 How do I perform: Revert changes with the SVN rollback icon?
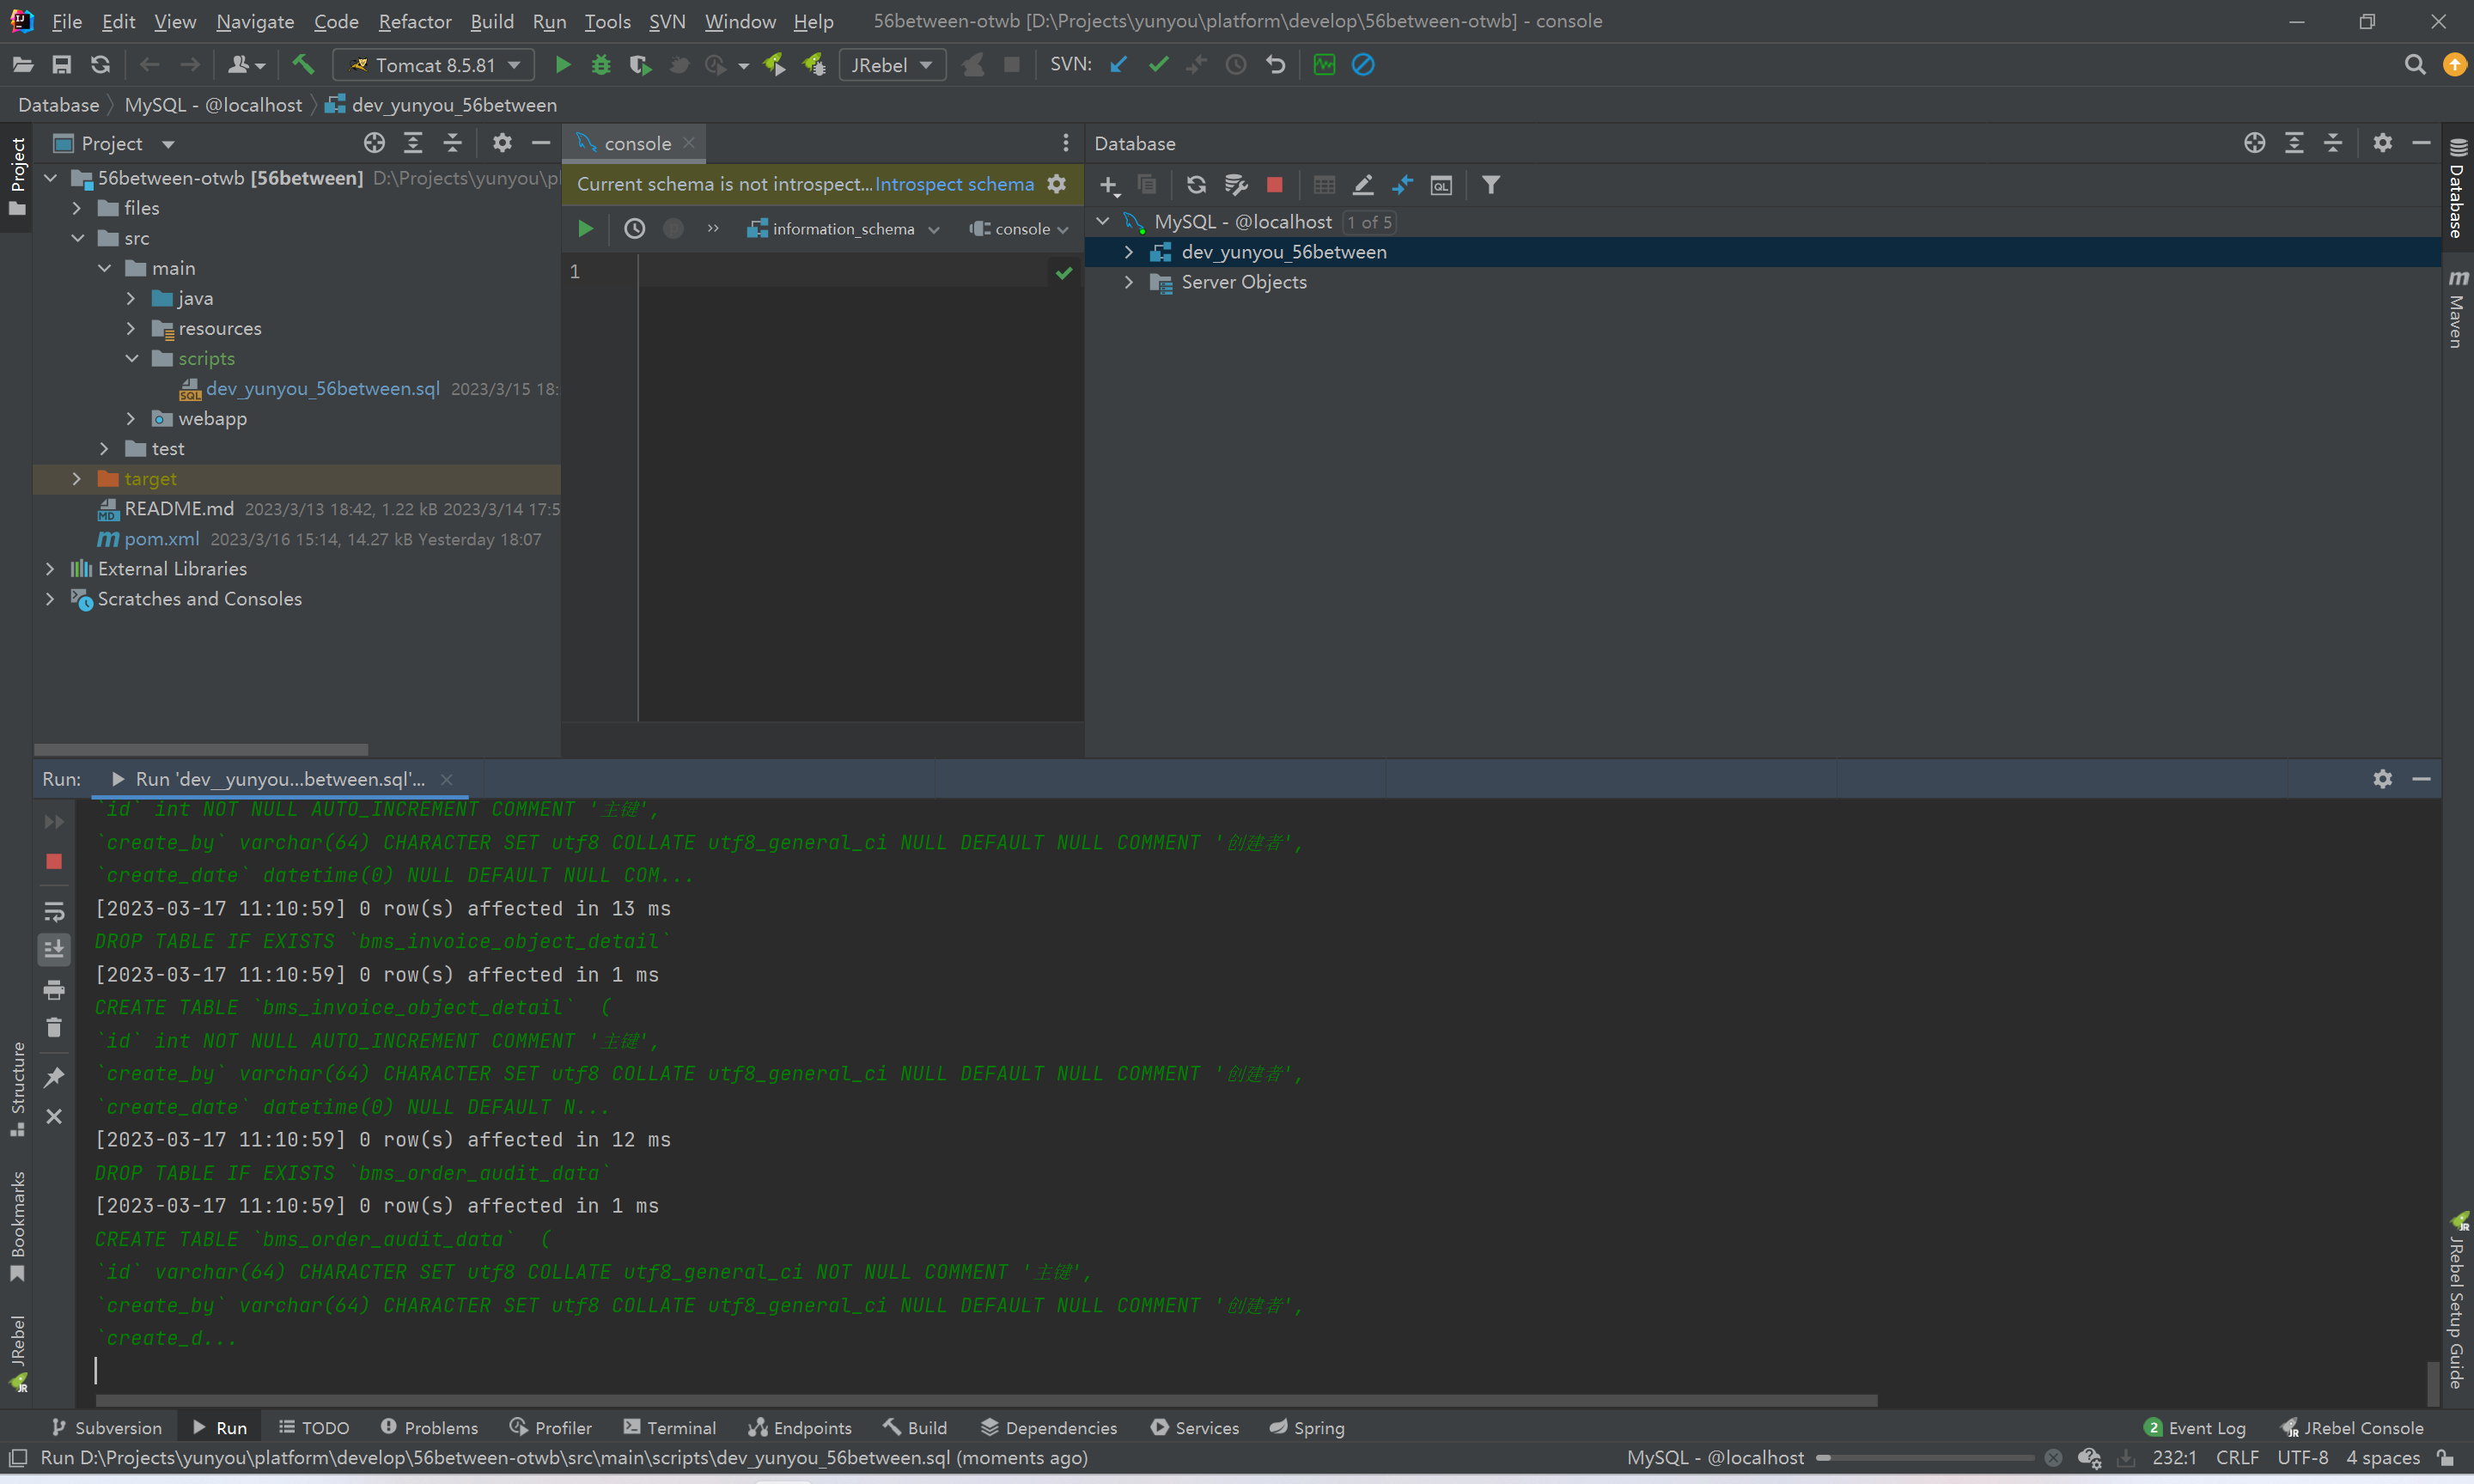click(1275, 65)
